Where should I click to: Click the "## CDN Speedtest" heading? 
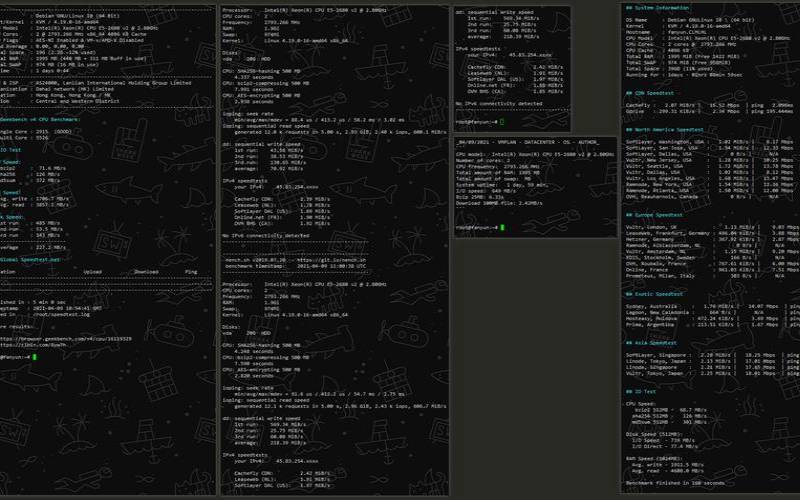pos(649,93)
